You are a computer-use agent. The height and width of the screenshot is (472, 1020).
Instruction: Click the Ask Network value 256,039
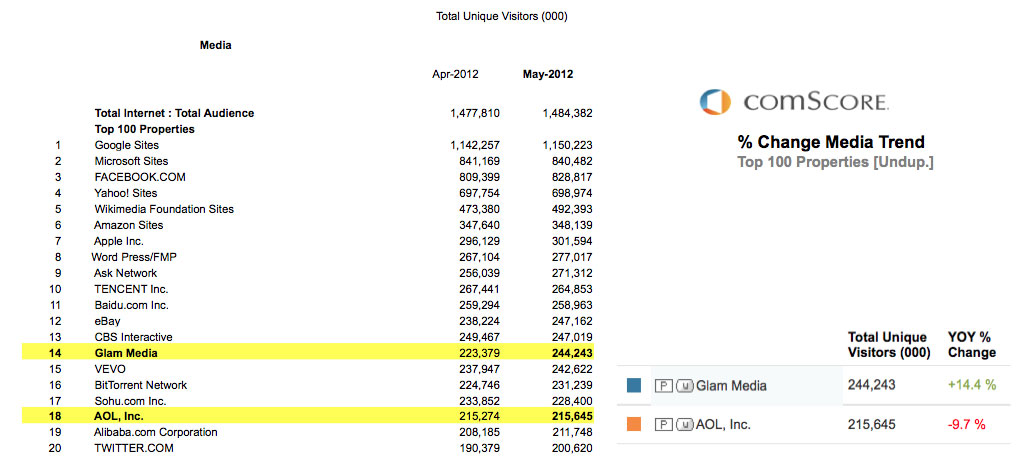pos(481,273)
